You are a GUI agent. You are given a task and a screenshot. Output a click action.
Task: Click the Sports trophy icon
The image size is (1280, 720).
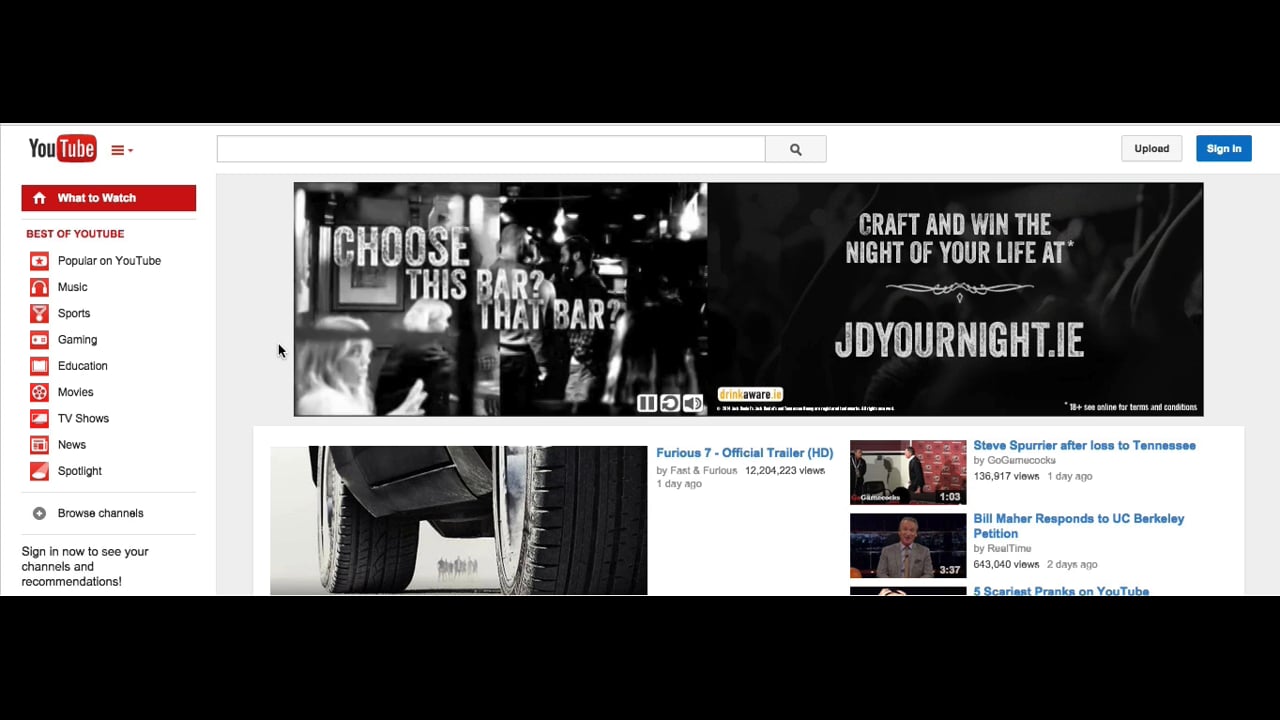(39, 313)
